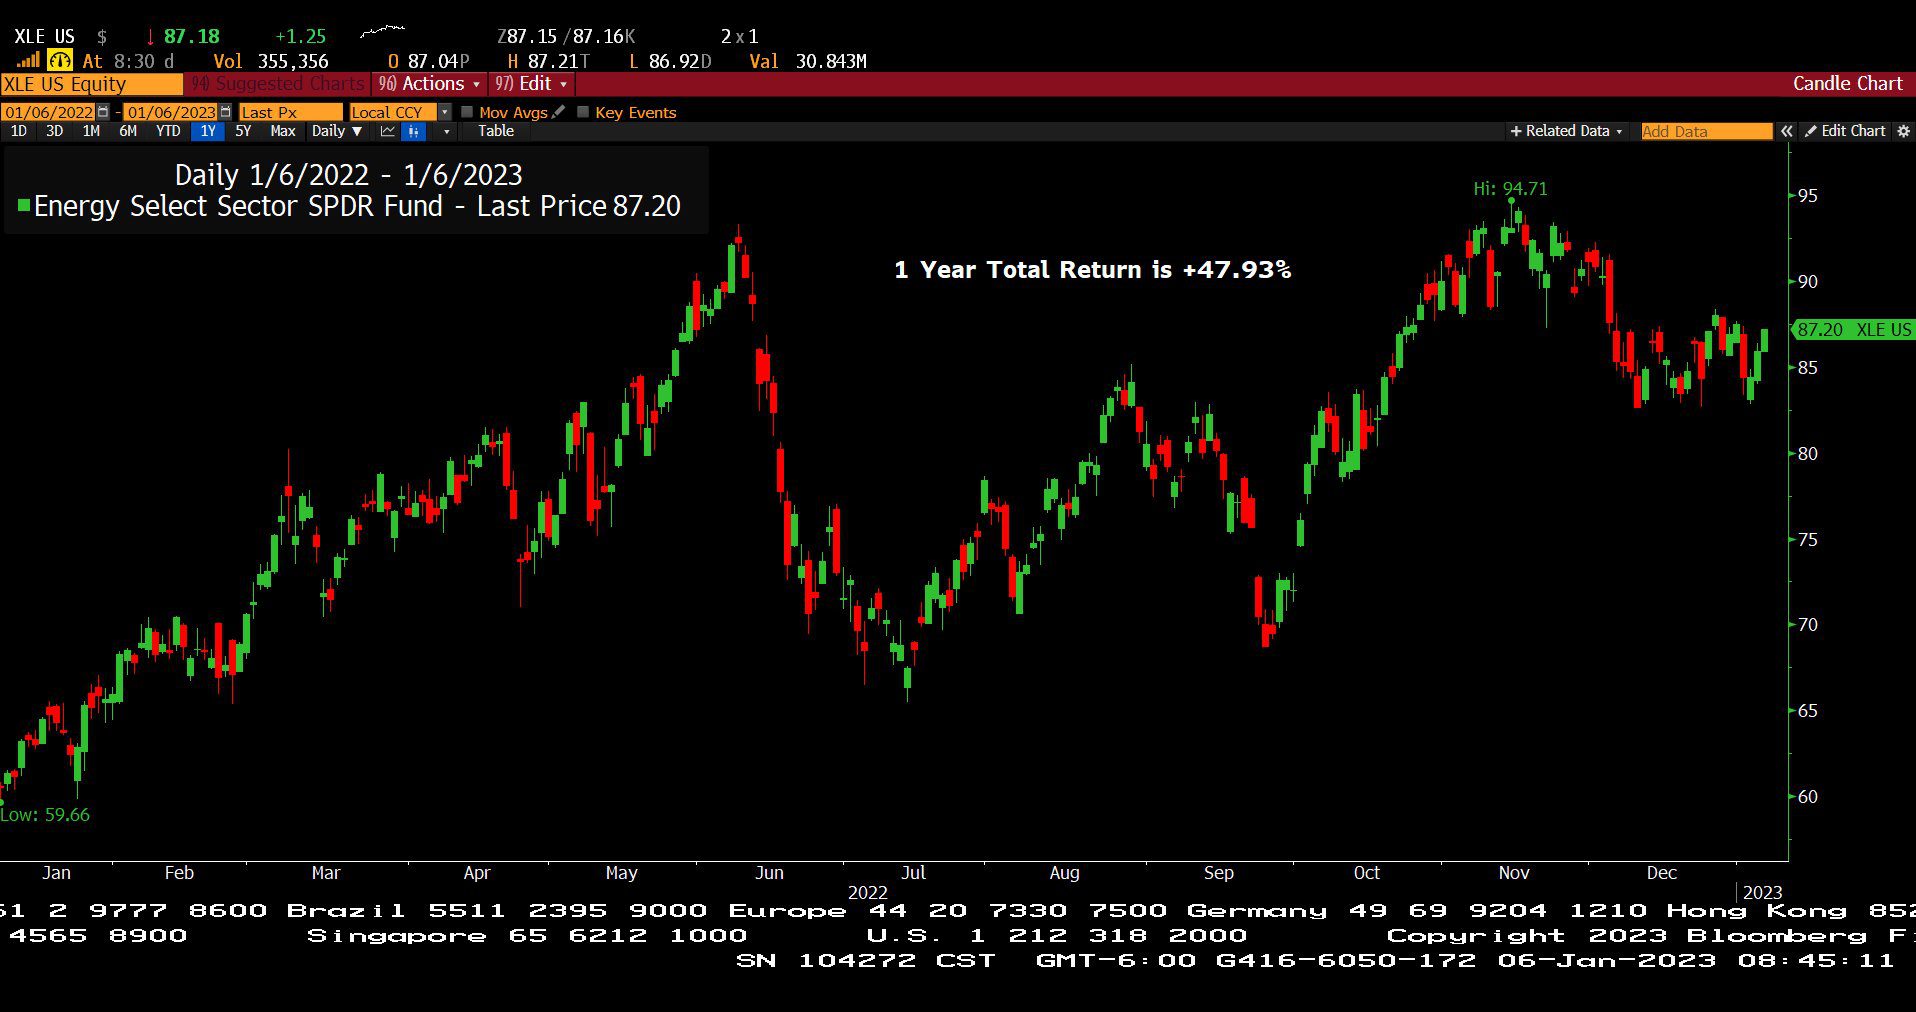Click the 01/06/2023 end date field
Screen dimensions: 1916x1012
171,112
